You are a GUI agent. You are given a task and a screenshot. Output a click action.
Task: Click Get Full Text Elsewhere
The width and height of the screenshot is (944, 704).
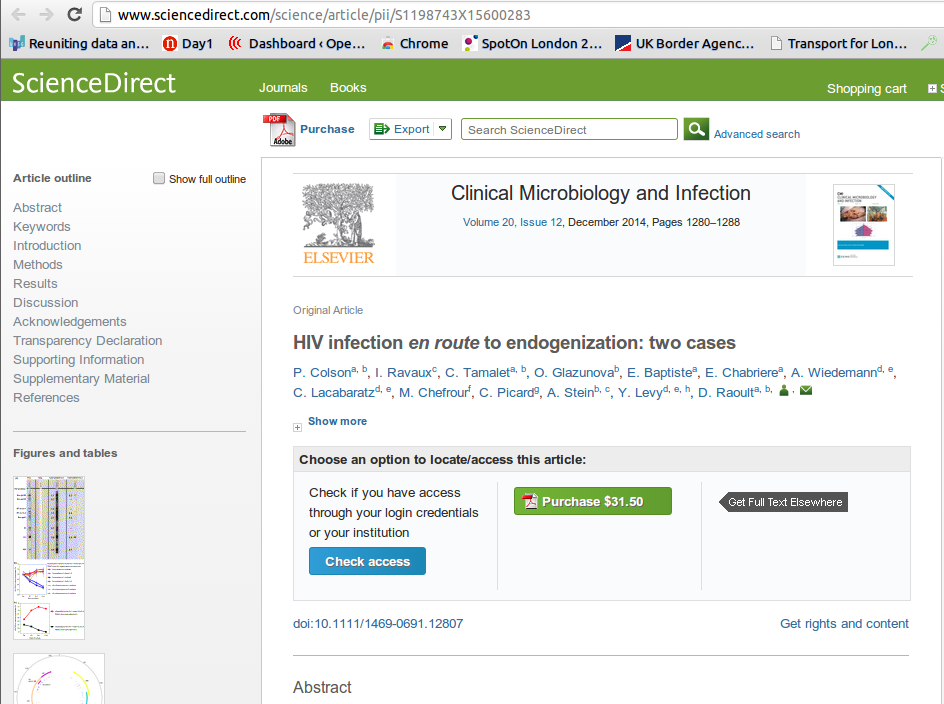[784, 502]
